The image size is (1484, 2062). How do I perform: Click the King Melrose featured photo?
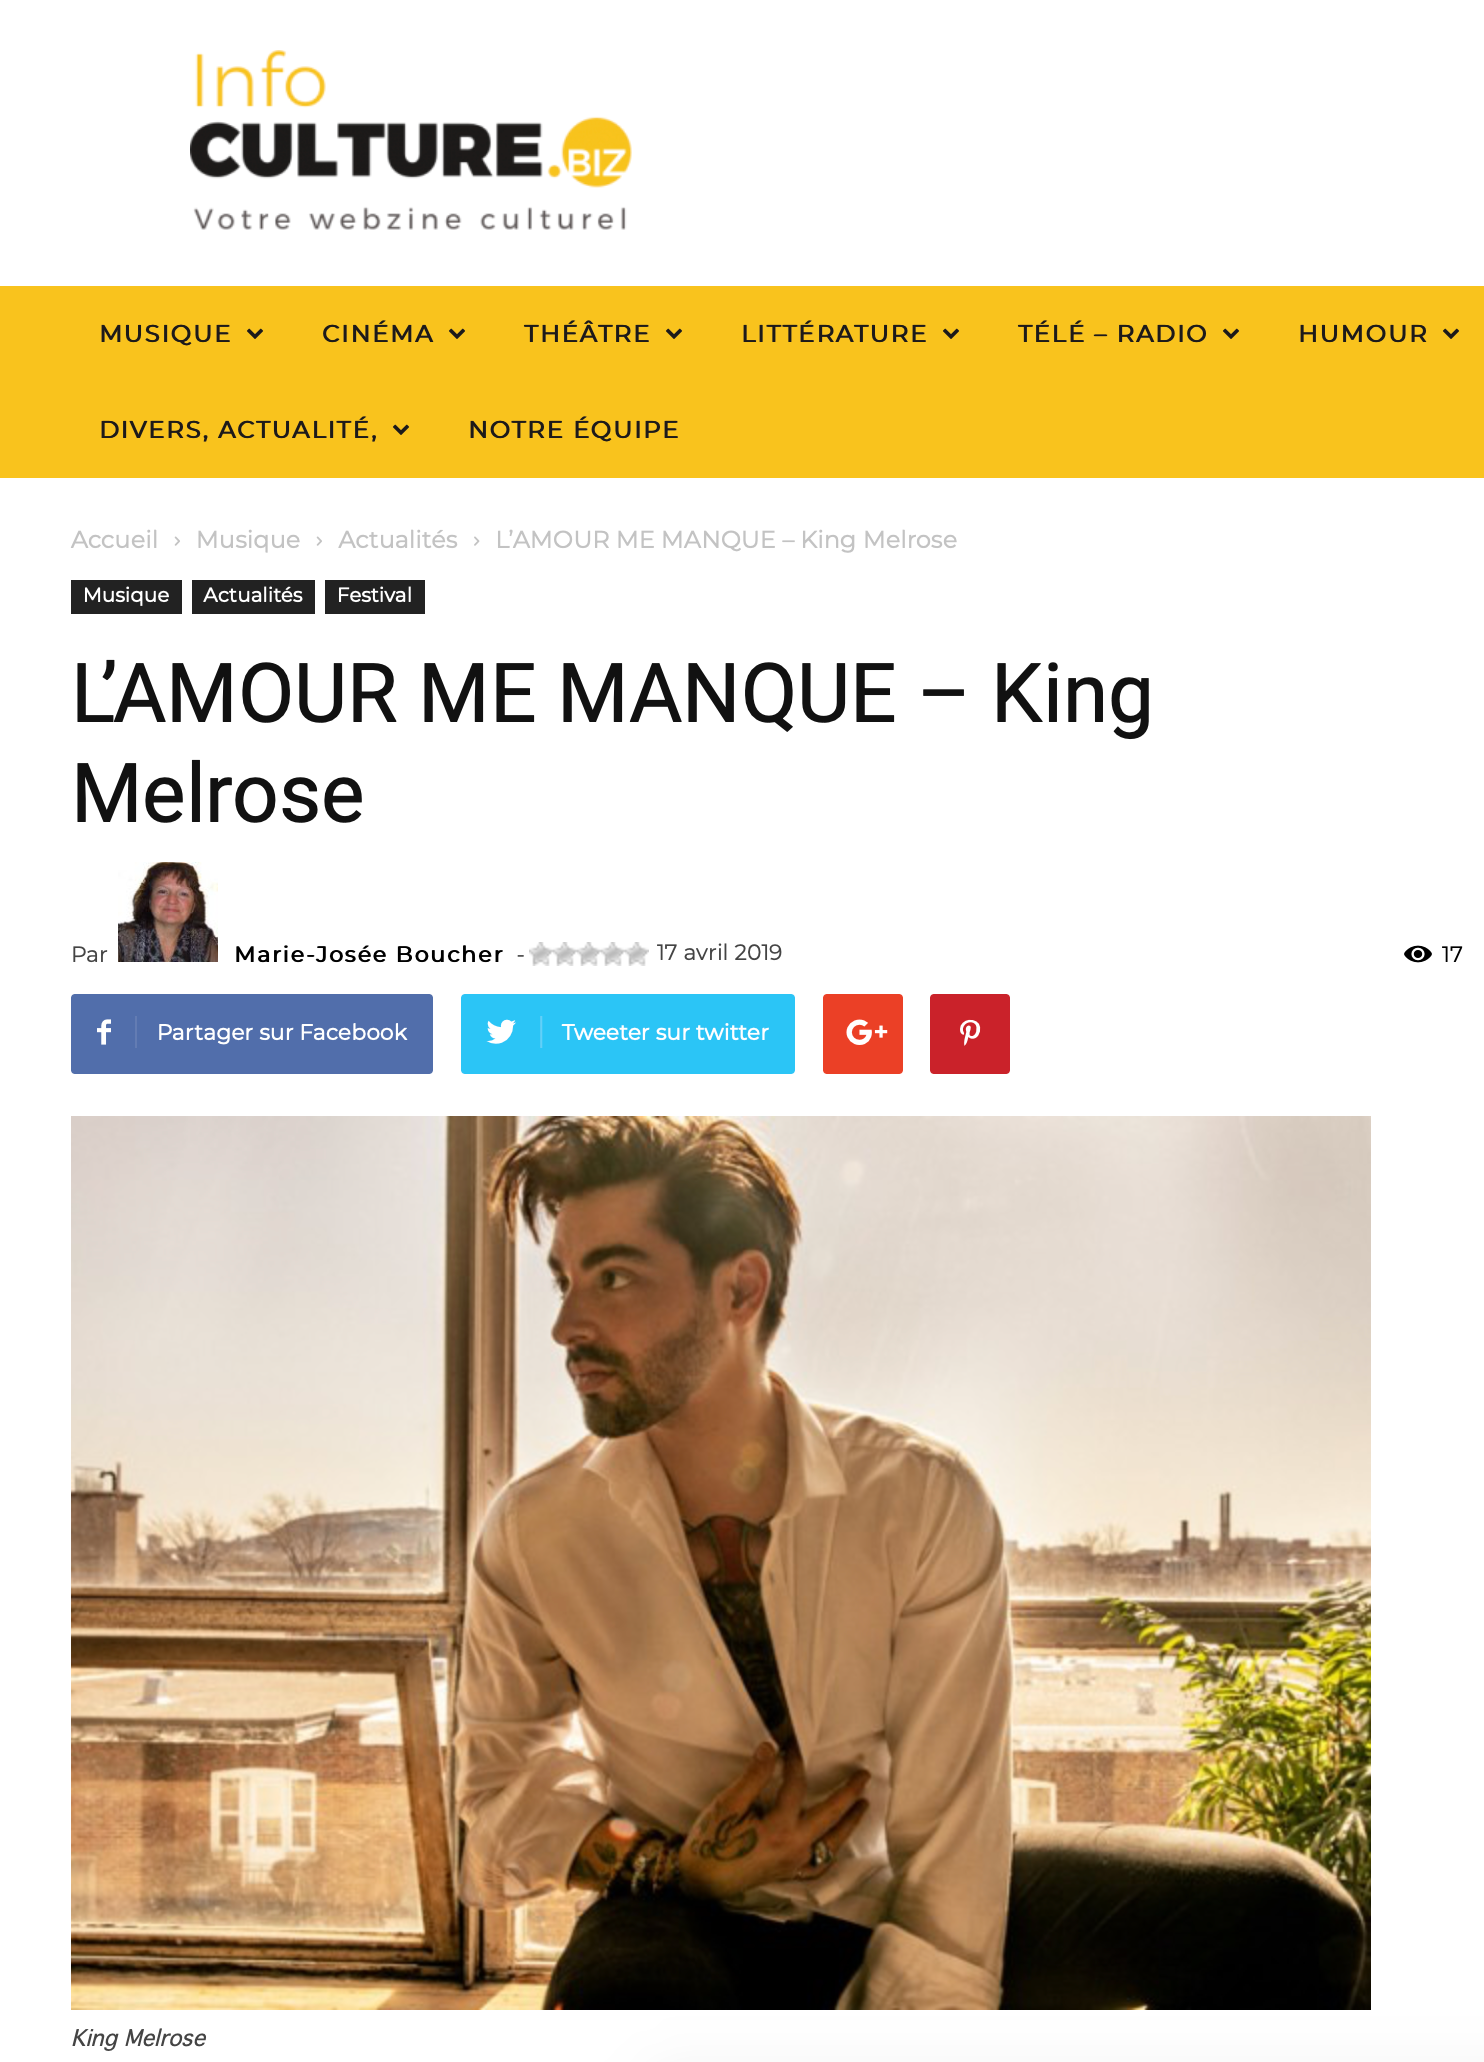pyautogui.click(x=721, y=1562)
